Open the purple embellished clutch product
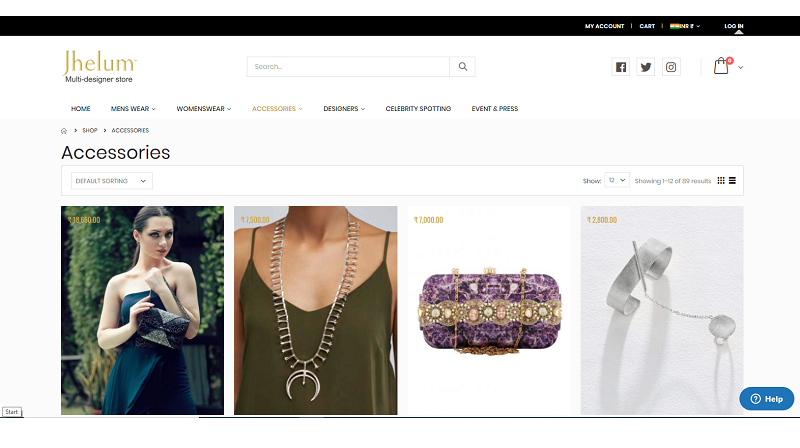 (x=488, y=310)
